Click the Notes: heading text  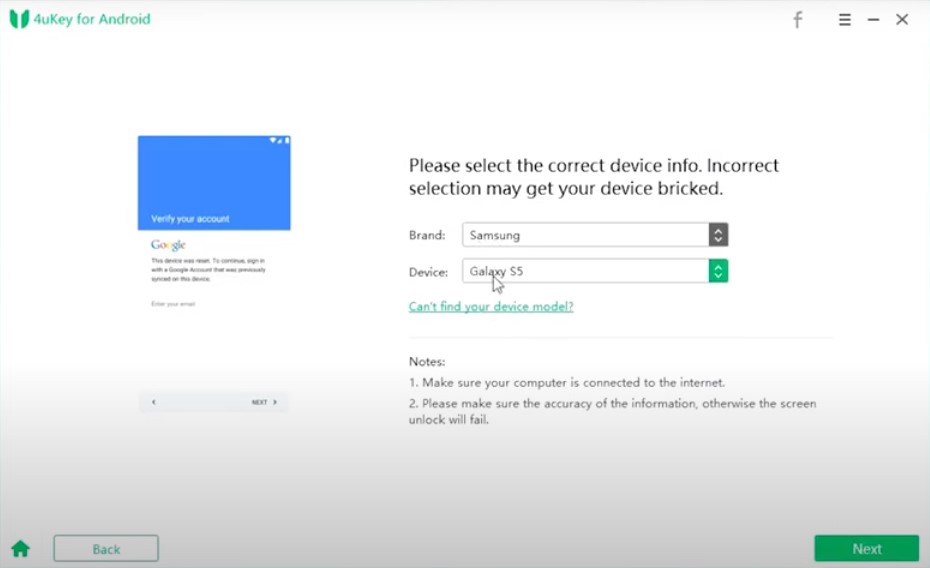click(x=427, y=362)
